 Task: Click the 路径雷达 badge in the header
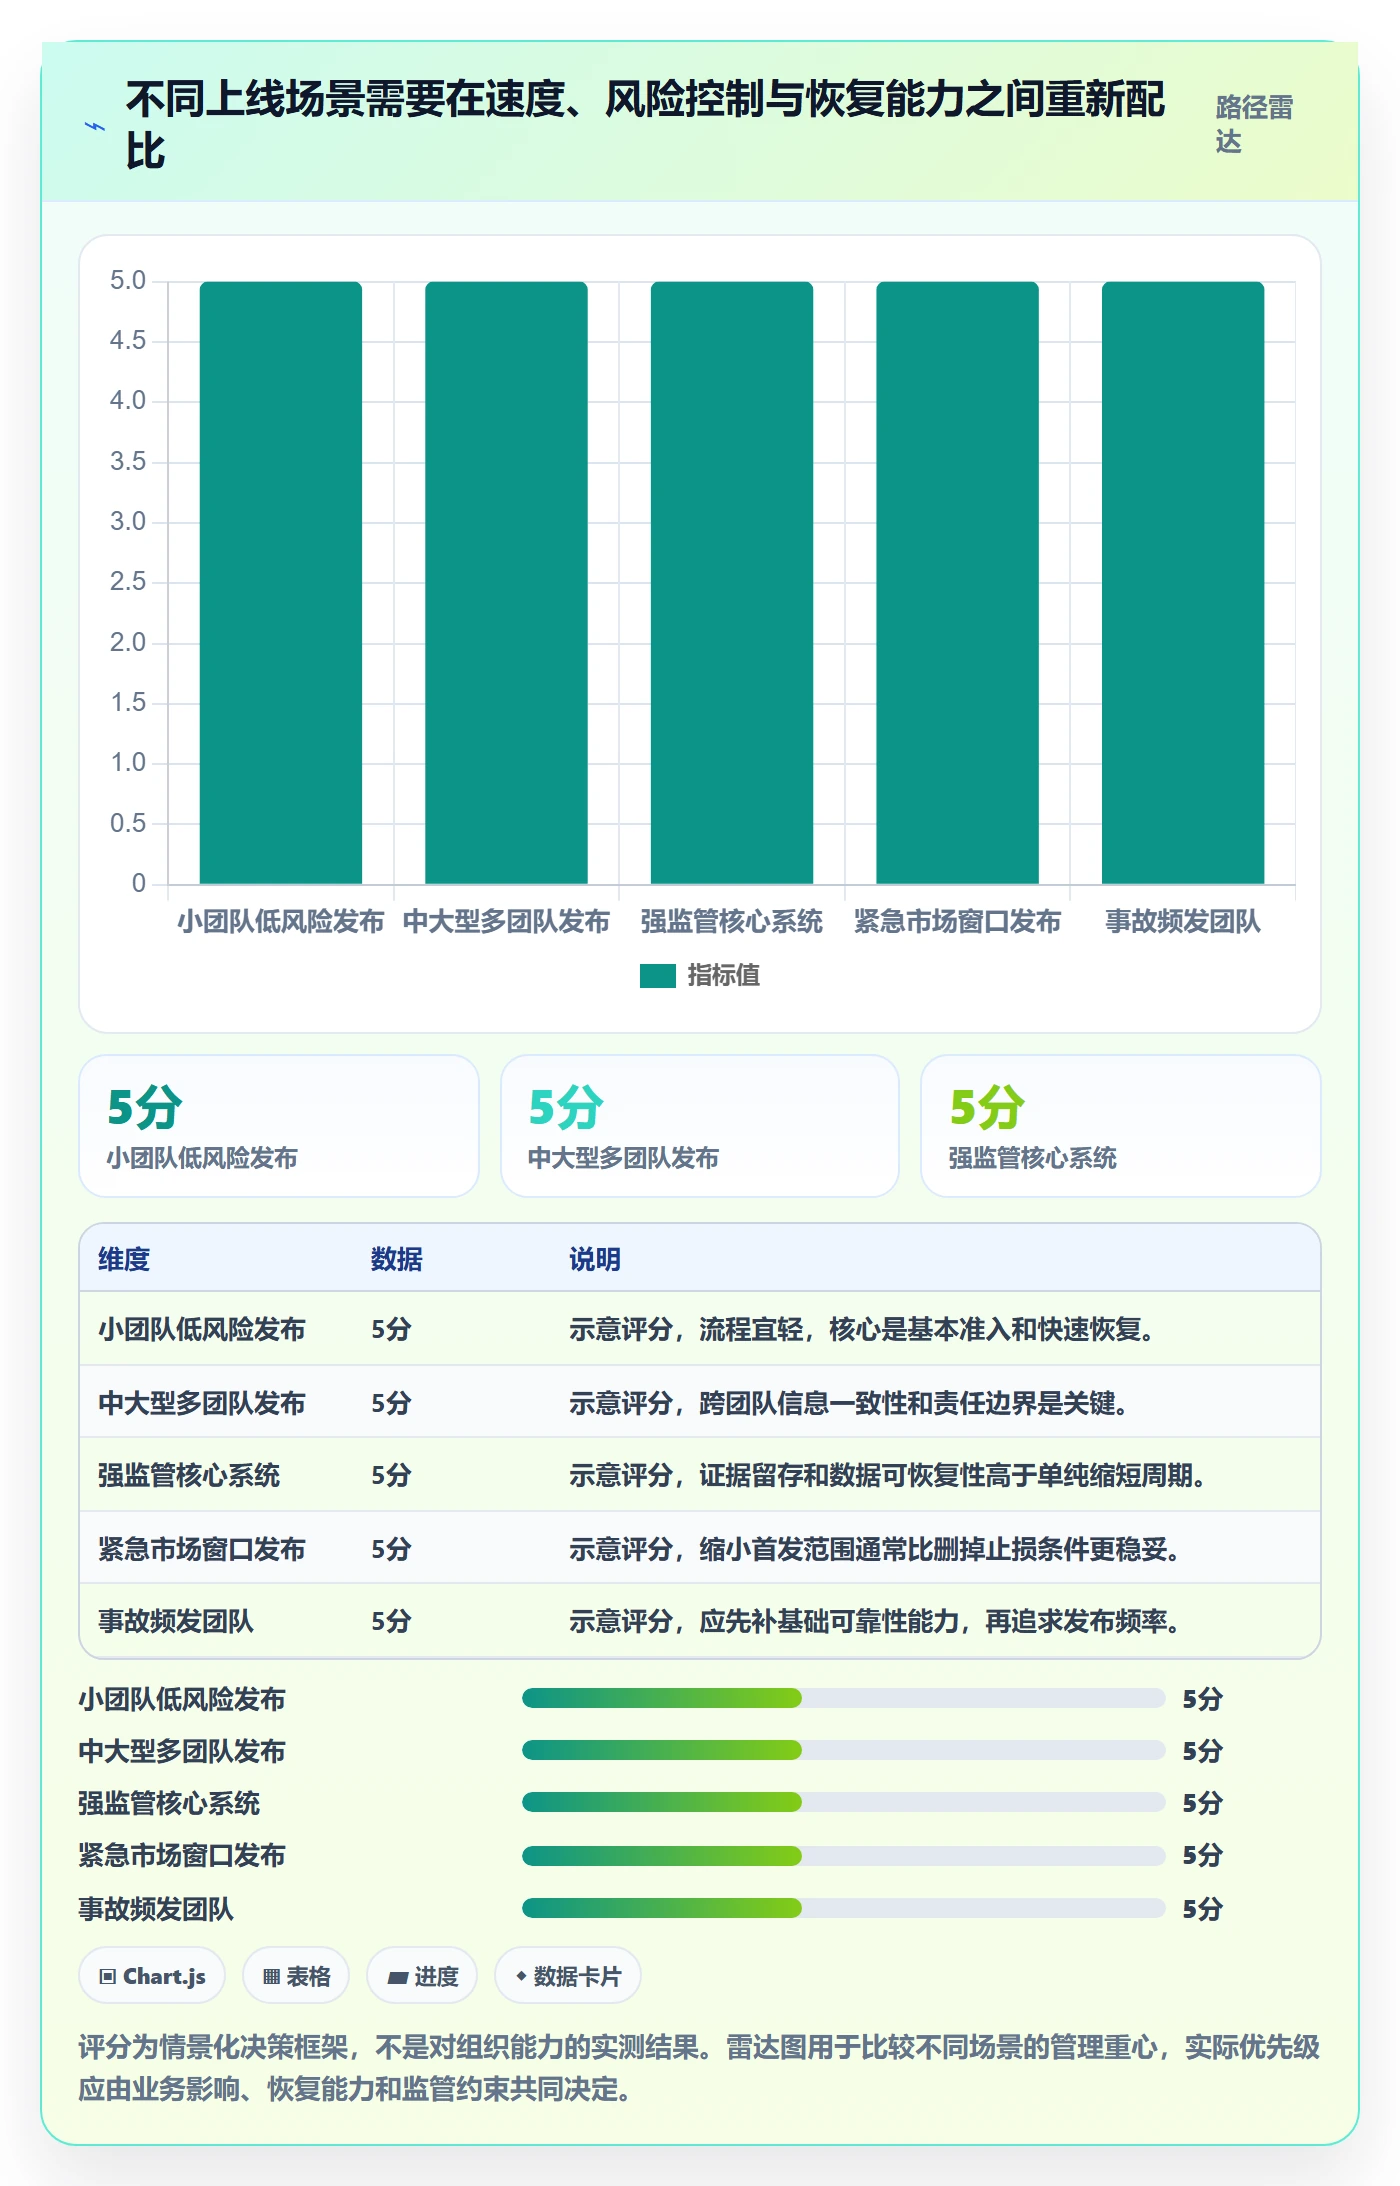coord(1256,124)
